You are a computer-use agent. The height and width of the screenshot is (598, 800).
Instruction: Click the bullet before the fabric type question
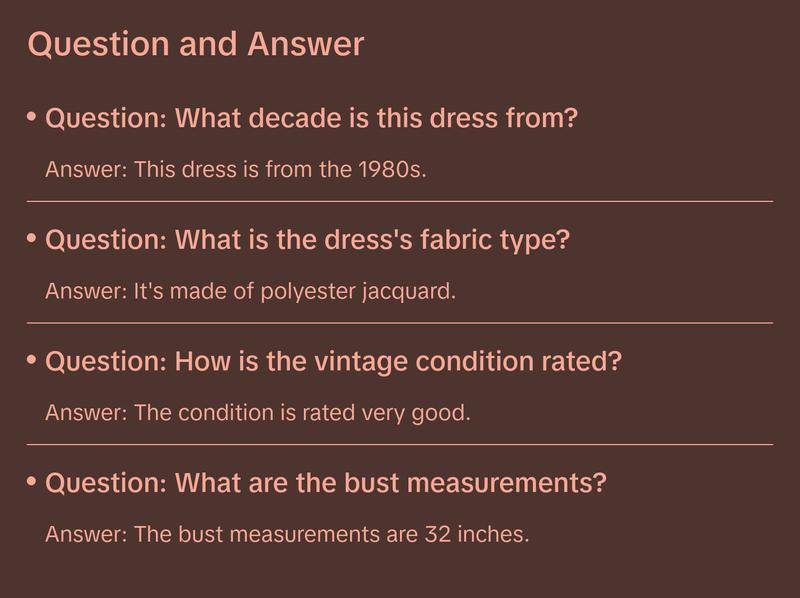[32, 240]
